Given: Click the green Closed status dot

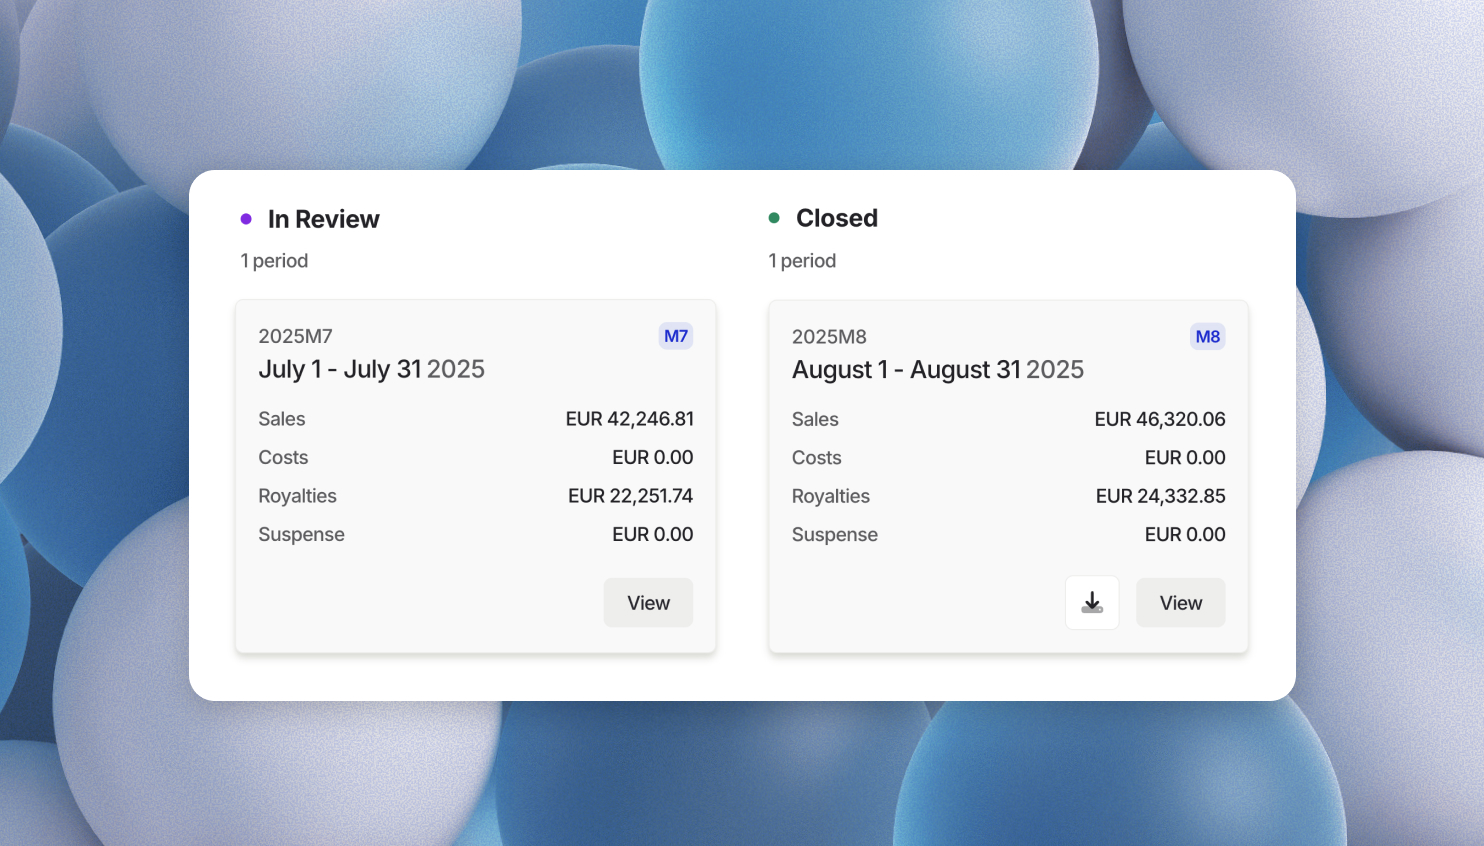Looking at the screenshot, I should coord(774,218).
